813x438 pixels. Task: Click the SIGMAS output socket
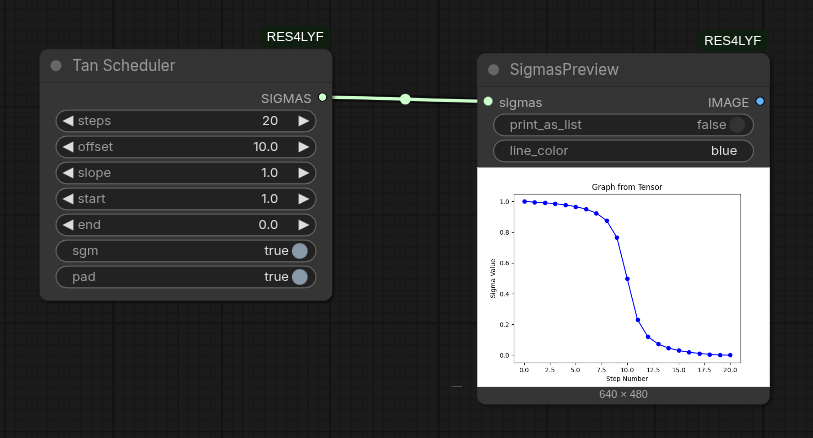coord(323,97)
